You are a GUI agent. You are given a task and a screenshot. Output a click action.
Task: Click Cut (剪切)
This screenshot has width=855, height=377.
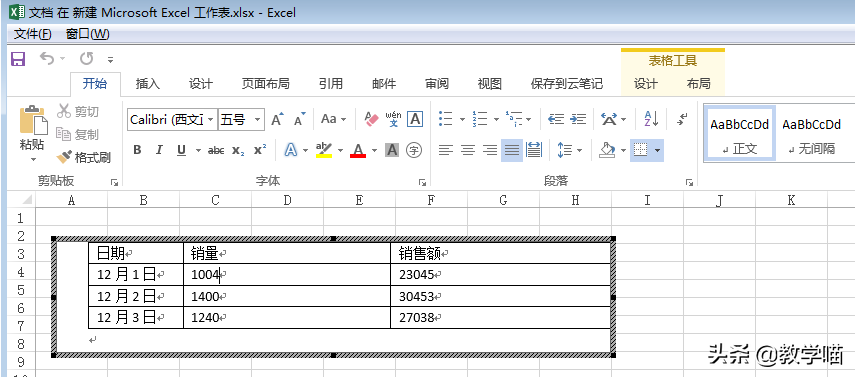[x=78, y=111]
